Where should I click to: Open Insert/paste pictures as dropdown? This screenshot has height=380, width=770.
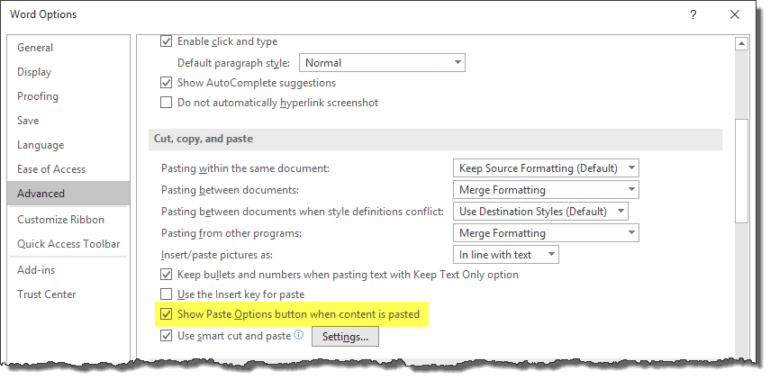tap(505, 255)
